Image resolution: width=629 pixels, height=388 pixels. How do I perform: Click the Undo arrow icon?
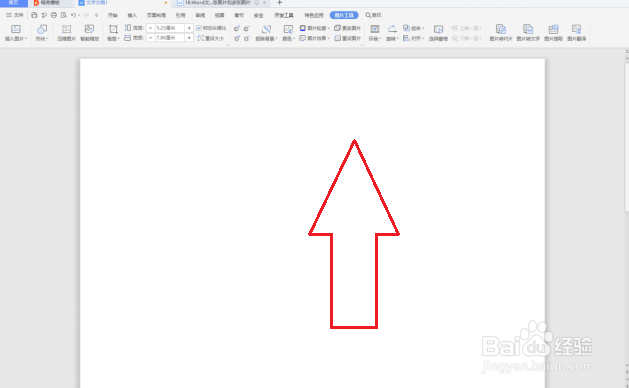coord(73,15)
